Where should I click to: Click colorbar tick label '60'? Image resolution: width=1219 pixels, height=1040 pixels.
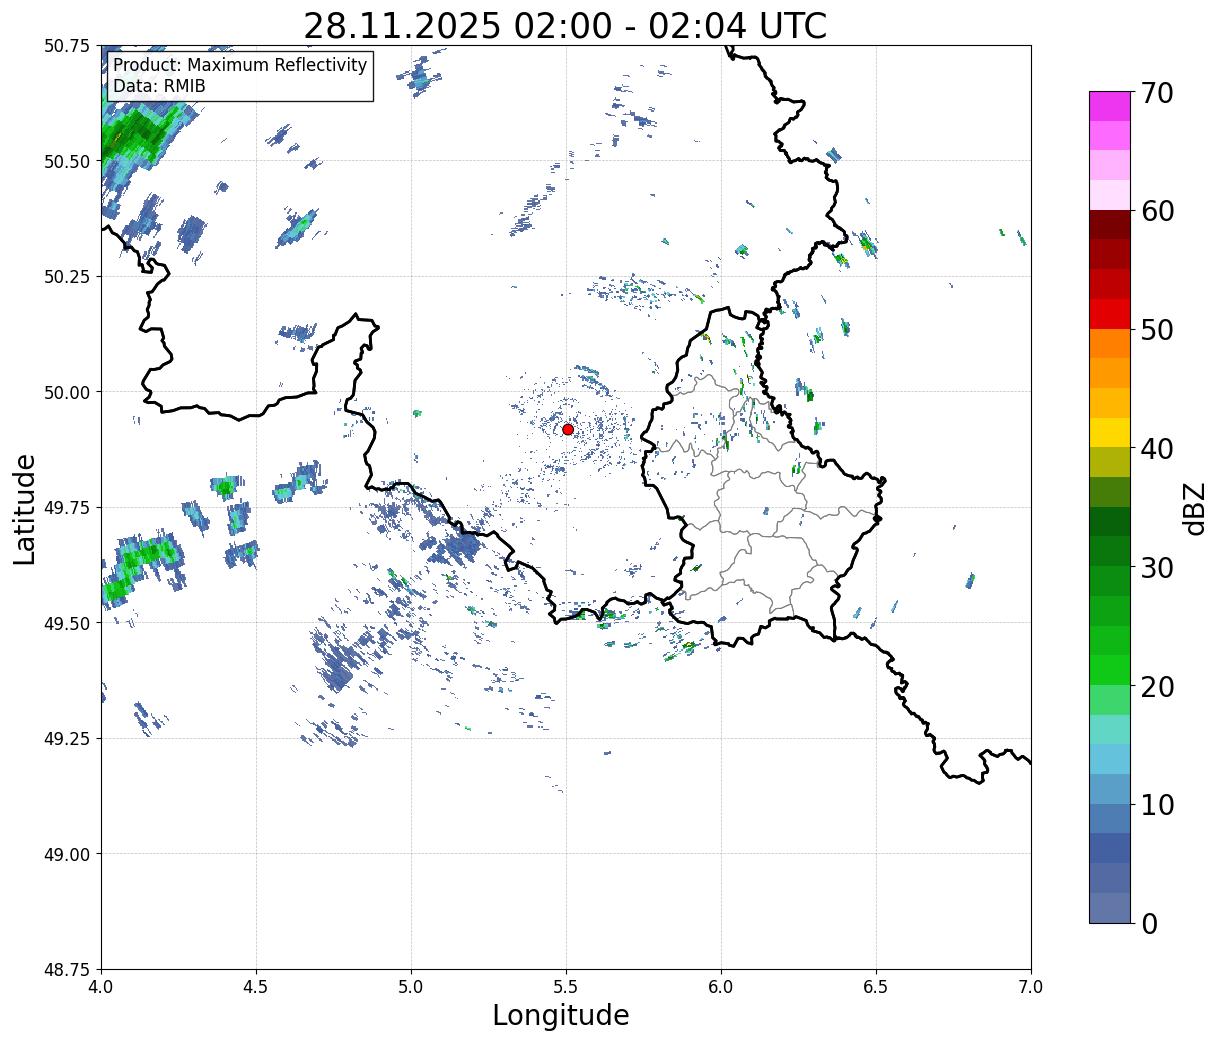(1156, 211)
